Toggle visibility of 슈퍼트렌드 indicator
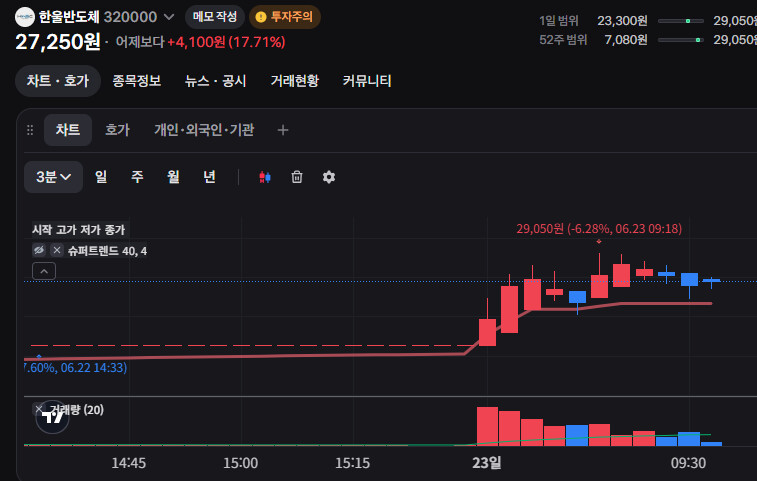The height and width of the screenshot is (481, 757). [39, 250]
